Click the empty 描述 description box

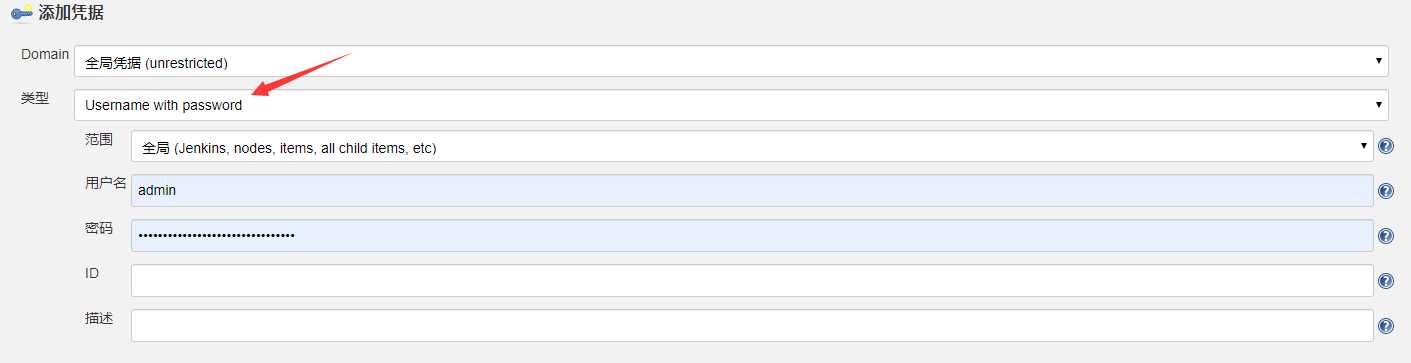tap(752, 325)
